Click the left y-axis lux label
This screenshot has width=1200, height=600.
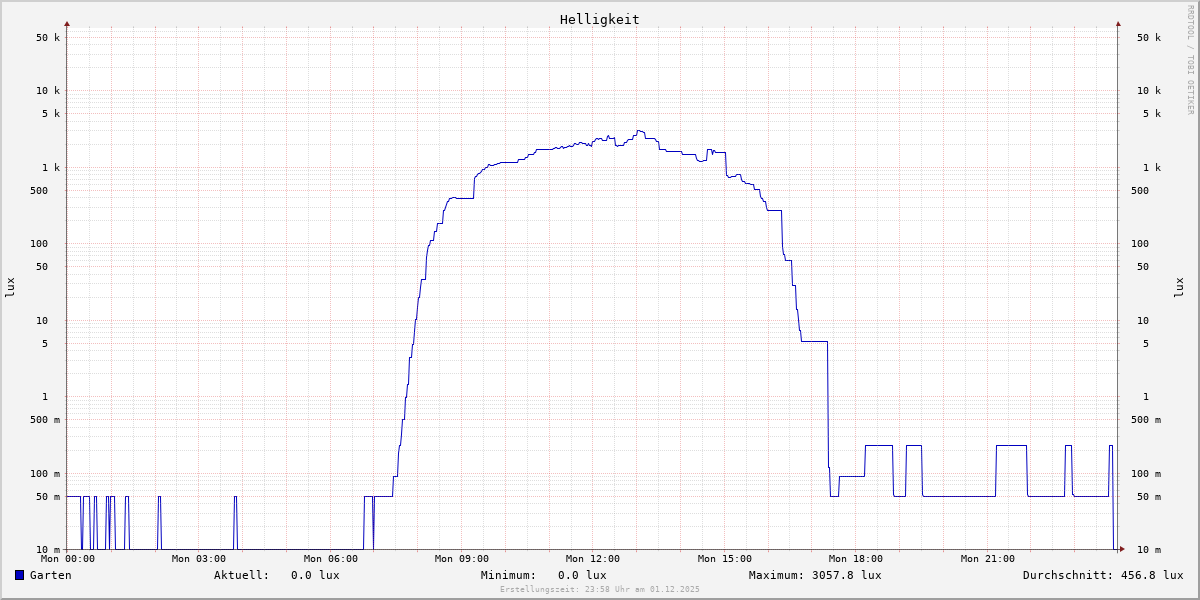[x=10, y=287]
